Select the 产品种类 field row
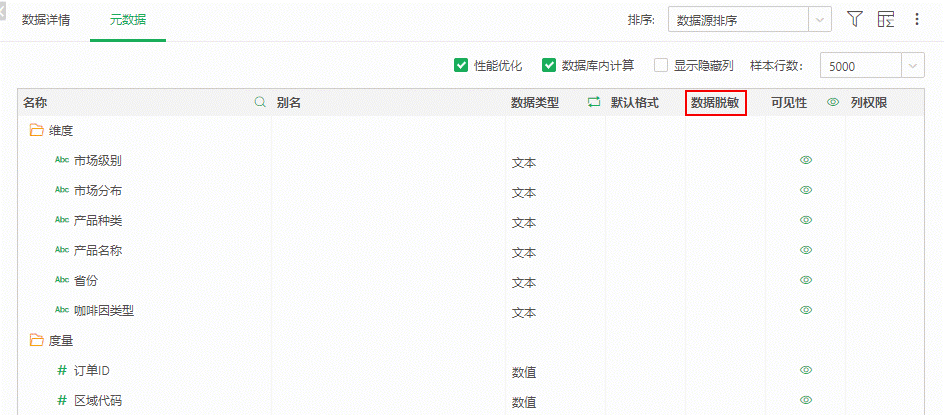The width and height of the screenshot is (944, 415). 471,220
